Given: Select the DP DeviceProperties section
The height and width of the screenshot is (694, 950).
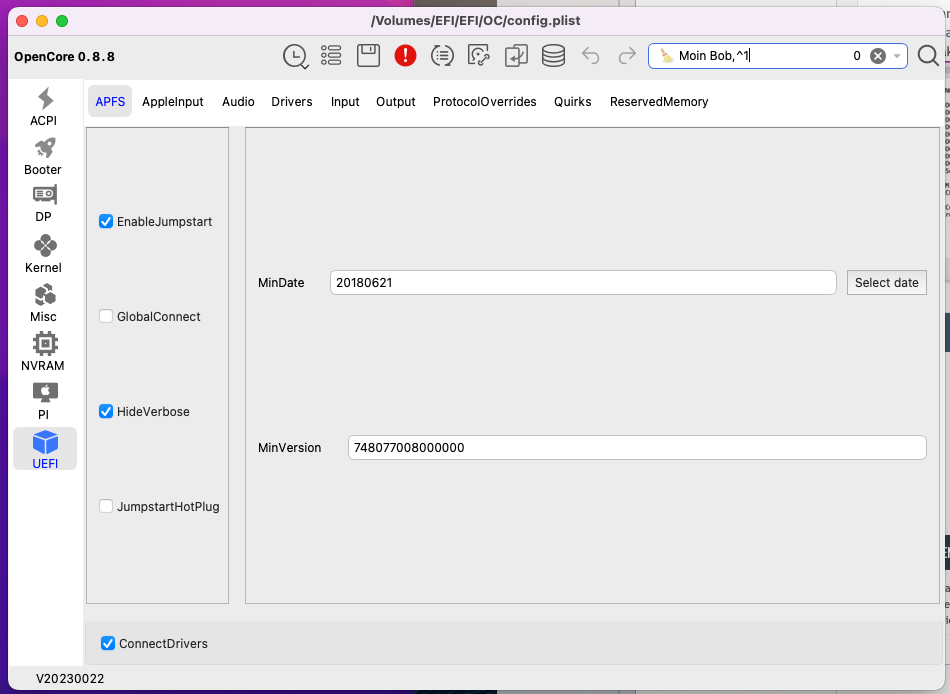Looking at the screenshot, I should 44,204.
